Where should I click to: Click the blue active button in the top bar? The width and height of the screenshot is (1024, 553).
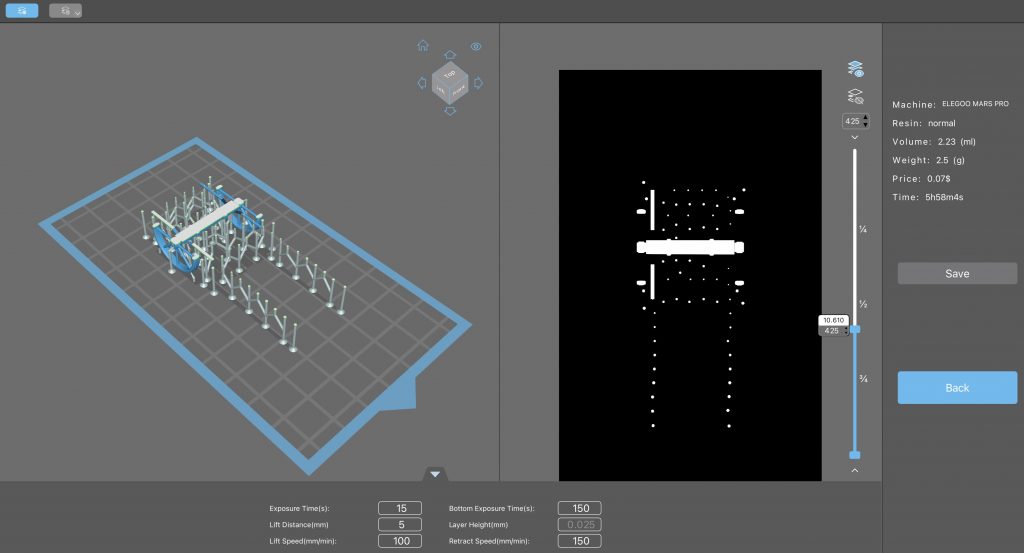click(x=22, y=11)
